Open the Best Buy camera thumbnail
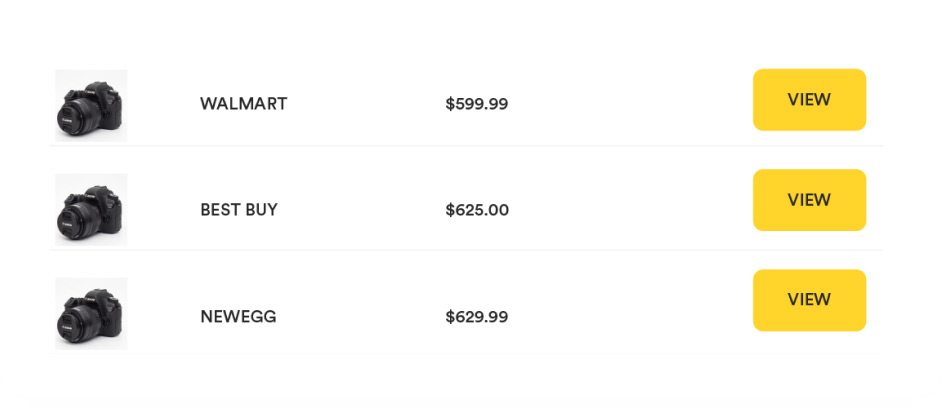 (91, 209)
